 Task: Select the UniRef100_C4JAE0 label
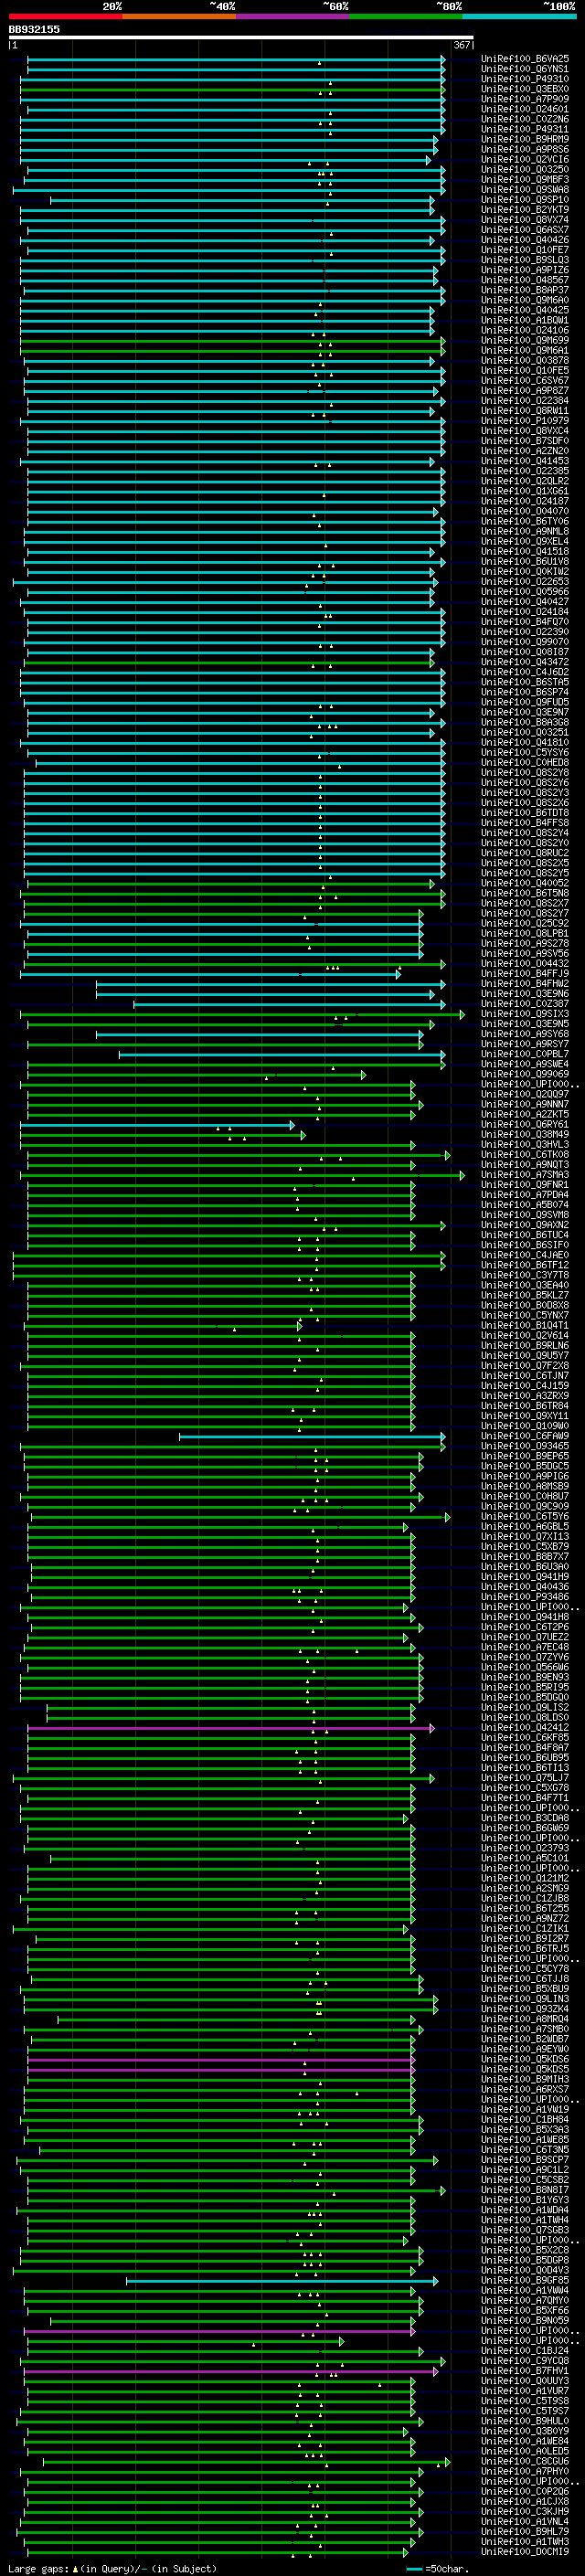tap(525, 1255)
